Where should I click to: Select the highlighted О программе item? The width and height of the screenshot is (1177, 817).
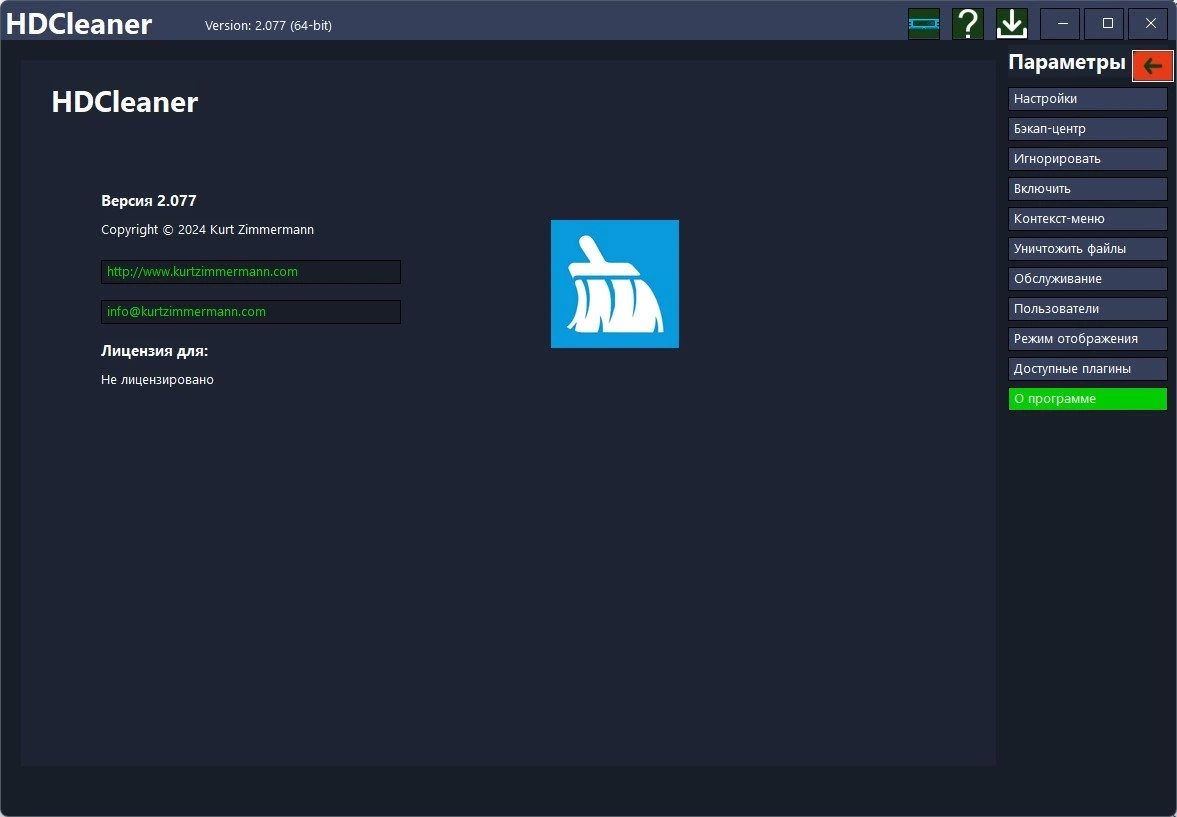(x=1088, y=399)
